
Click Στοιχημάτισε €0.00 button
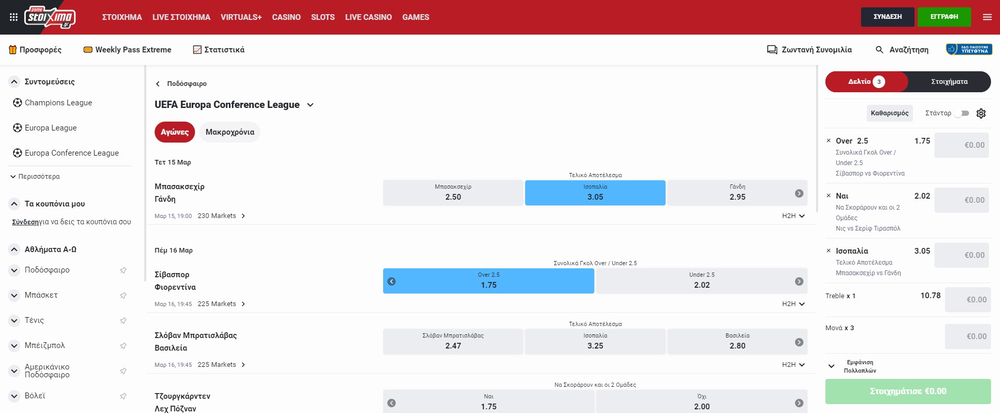(908, 391)
